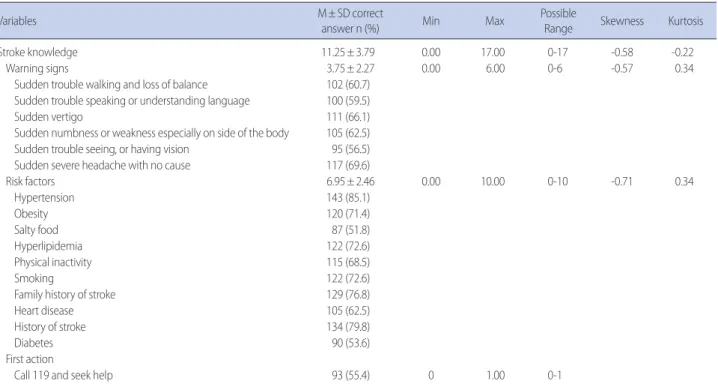The width and height of the screenshot is (718, 387).
Task: Click the kurtosis value '-0.22'
Action: (683, 52)
